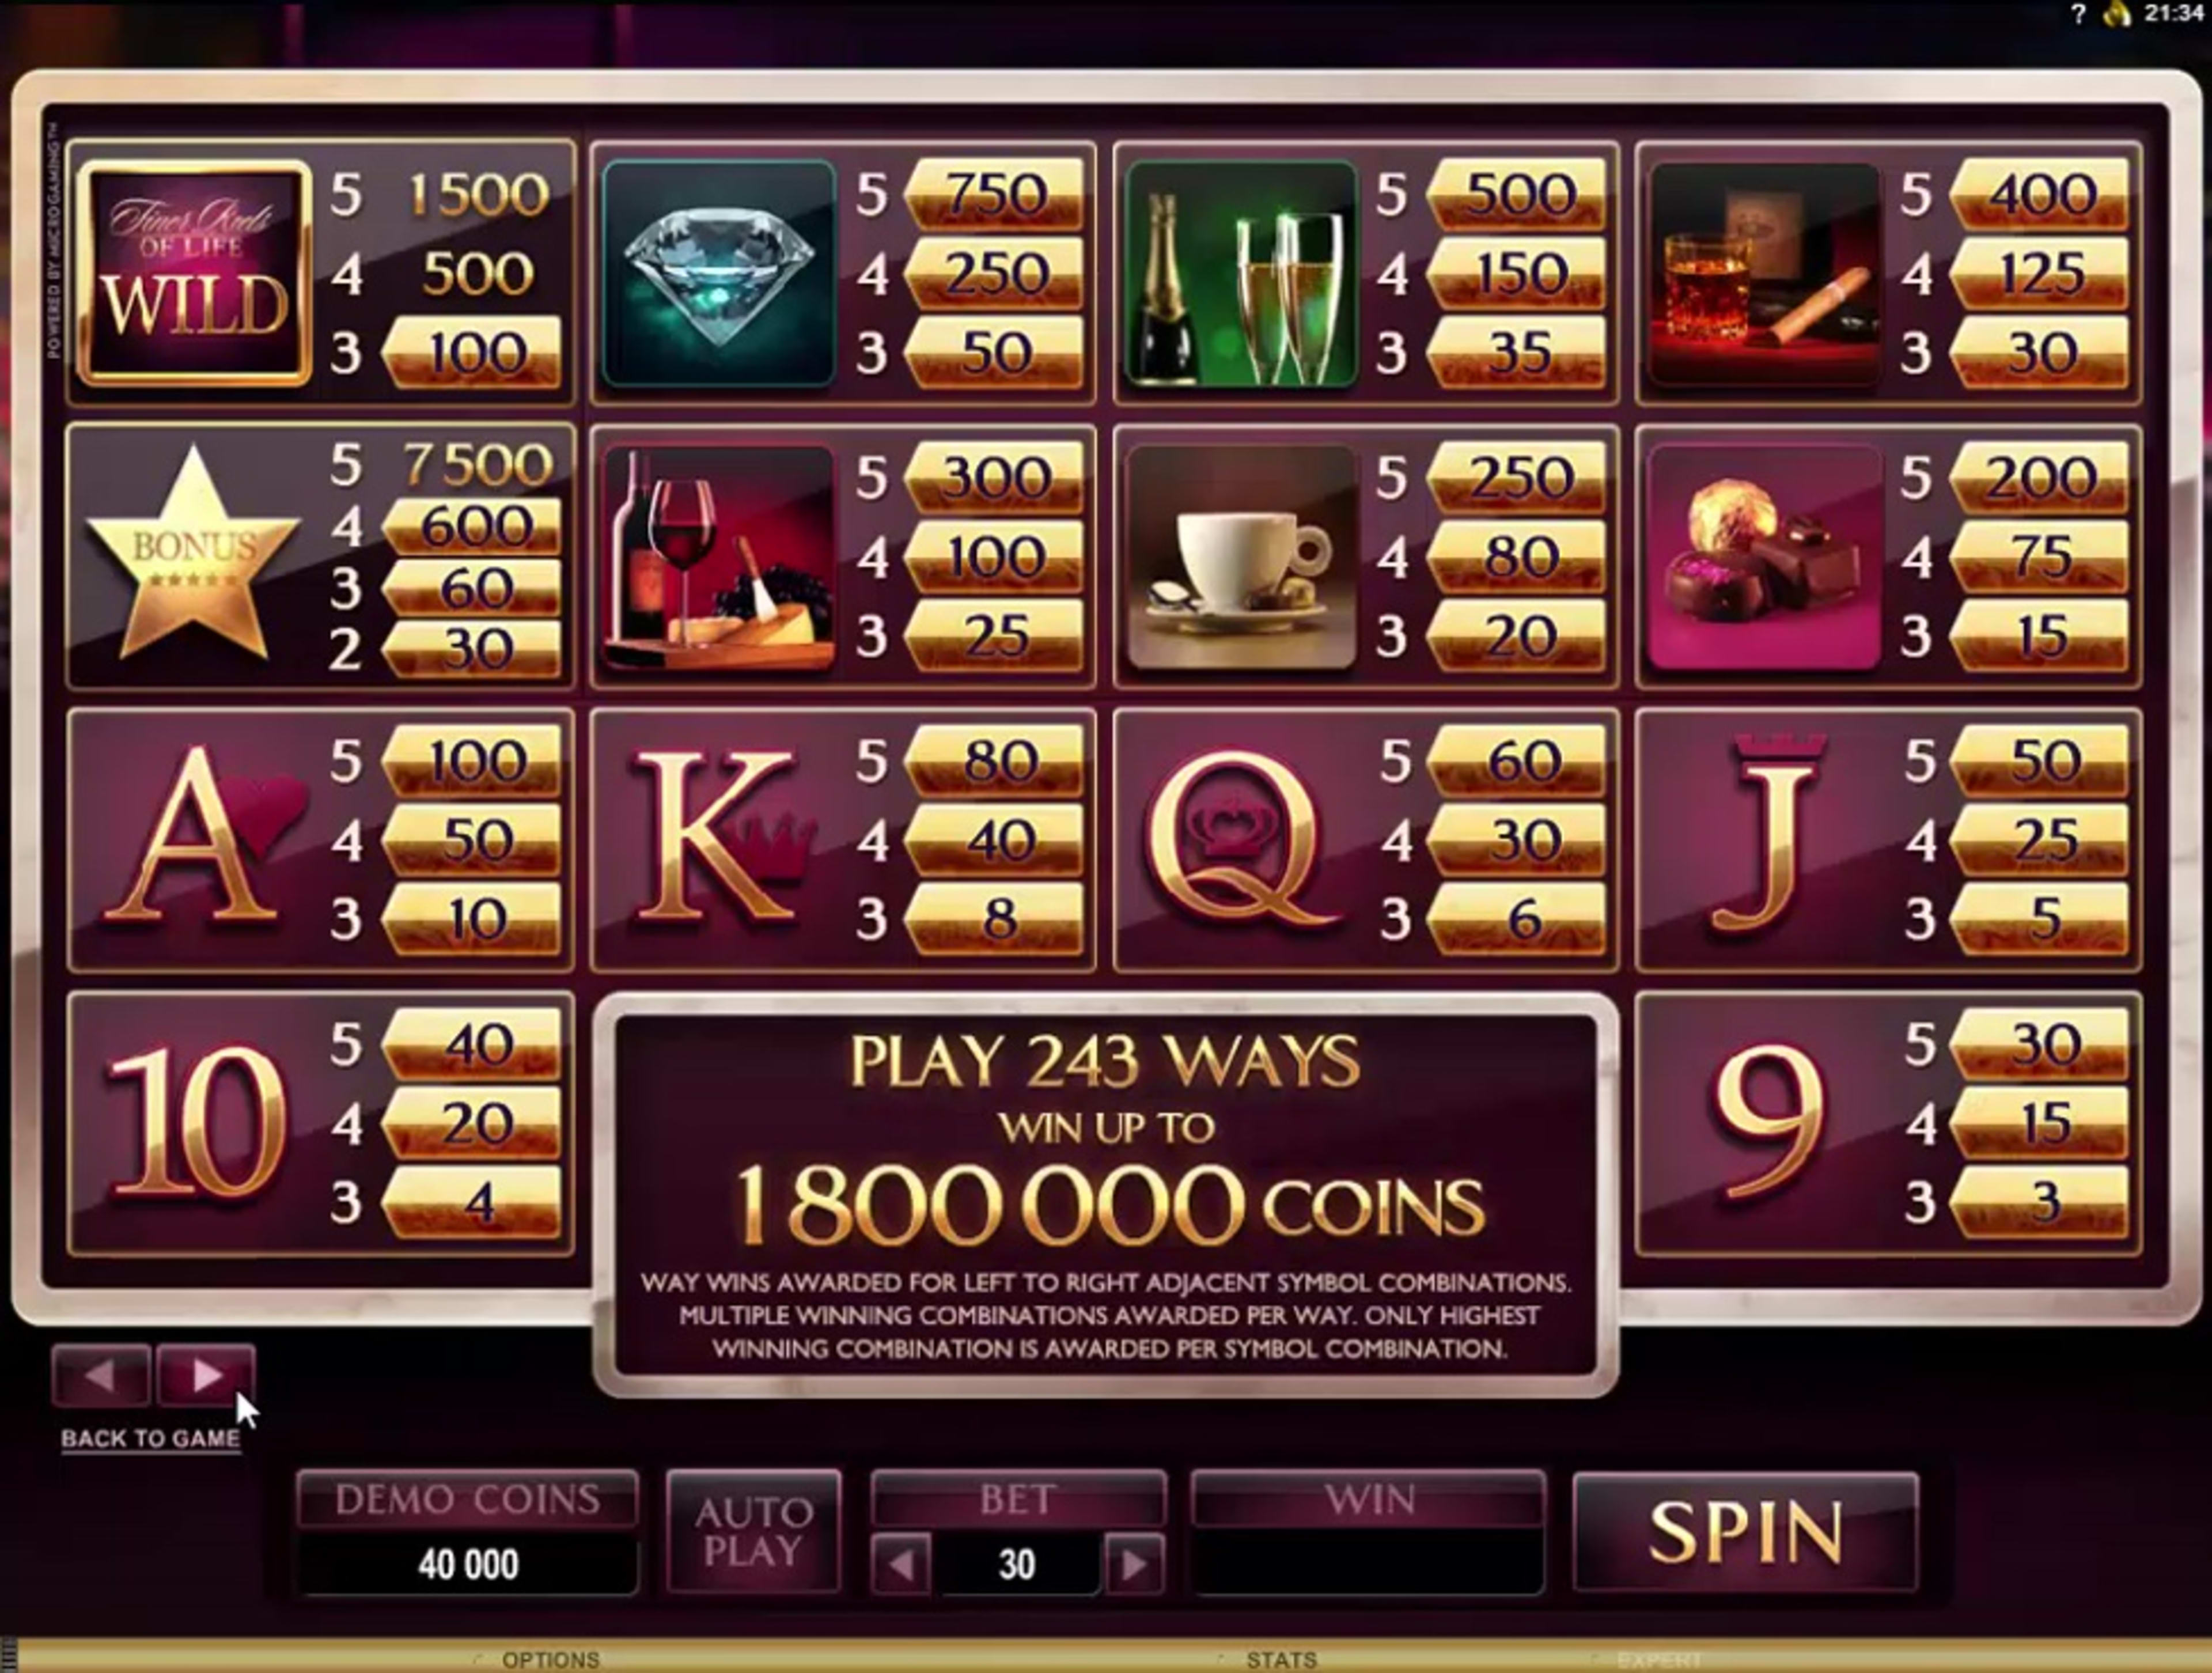Increase the bet amount
The image size is (2212, 1673).
(x=1134, y=1564)
